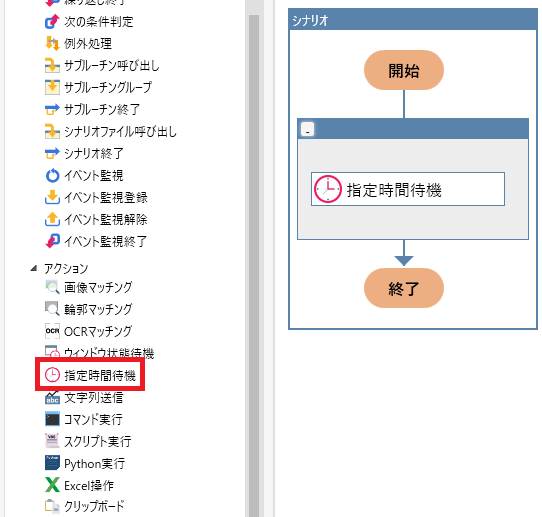Select the シナリオ title bar in the flowchart
Image resolution: width=542 pixels, height=517 pixels.
click(413, 20)
